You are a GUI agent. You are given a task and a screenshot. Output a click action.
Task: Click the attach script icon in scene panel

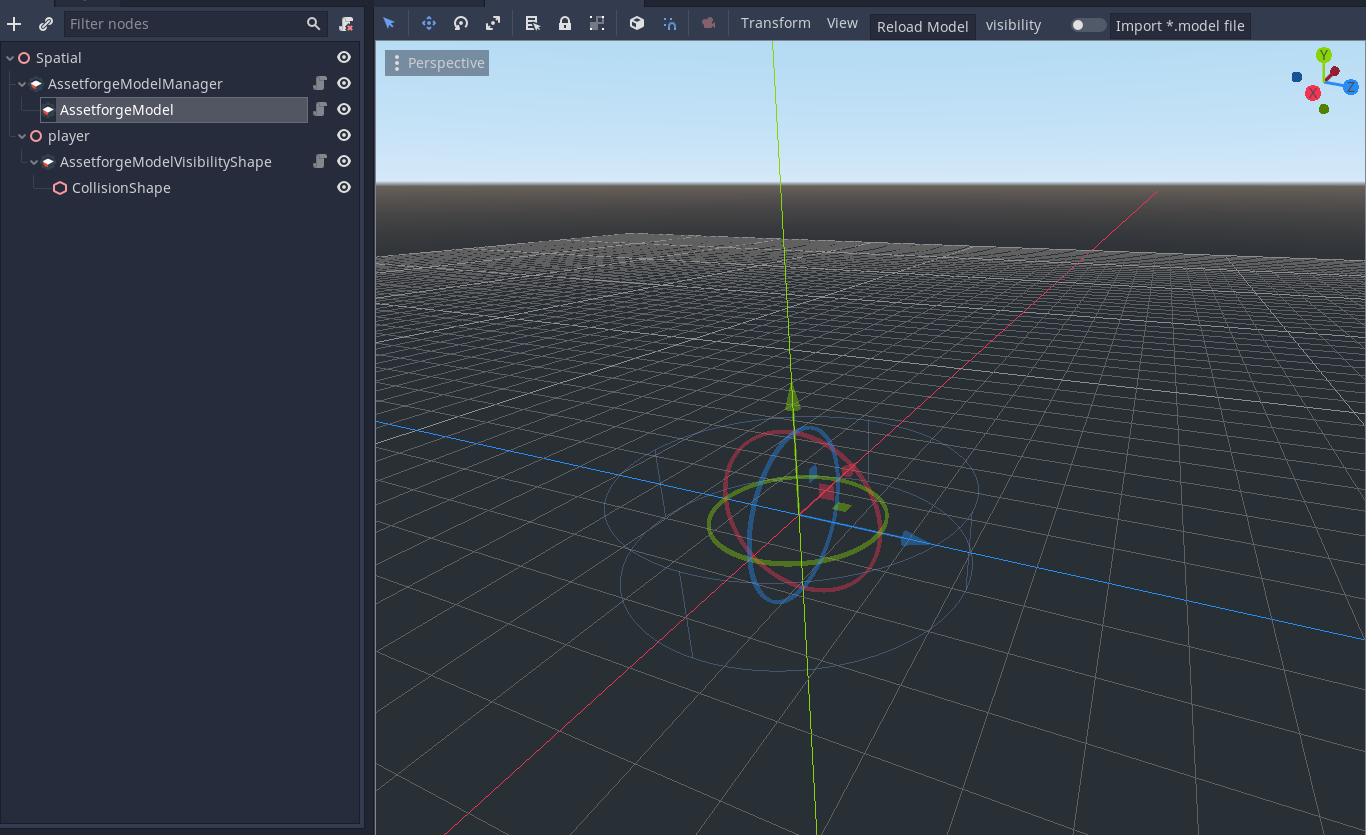[x=45, y=23]
